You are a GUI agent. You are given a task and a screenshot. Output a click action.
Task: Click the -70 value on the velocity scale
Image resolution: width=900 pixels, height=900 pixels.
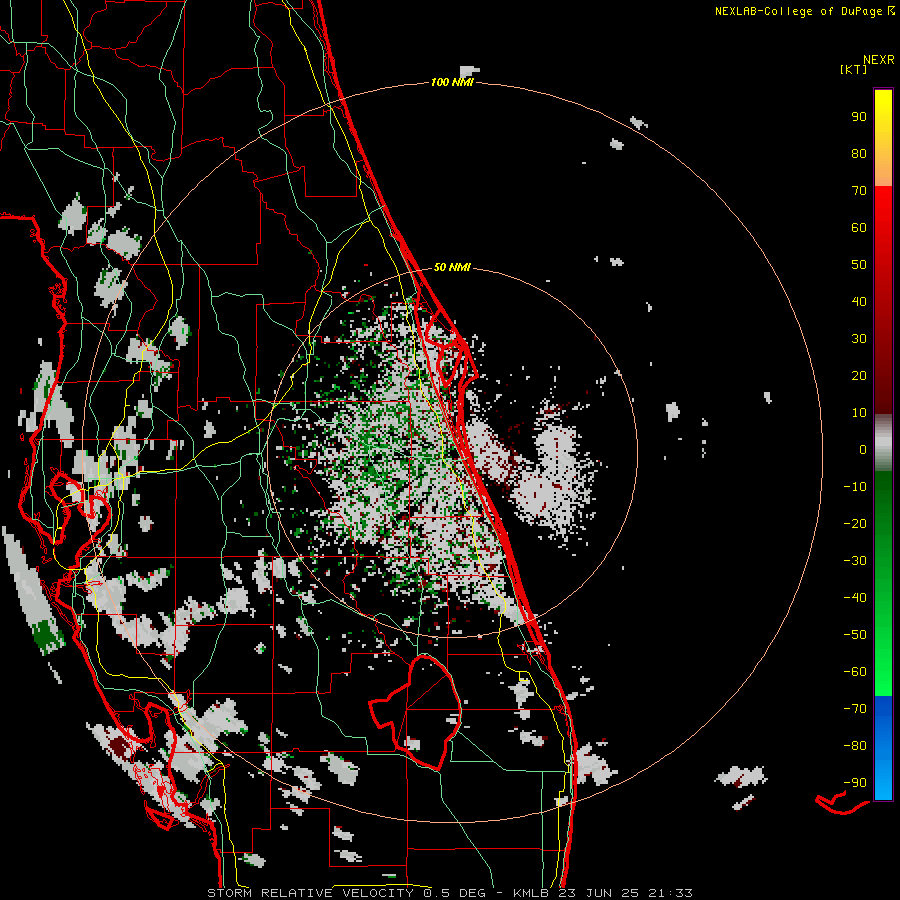(855, 709)
